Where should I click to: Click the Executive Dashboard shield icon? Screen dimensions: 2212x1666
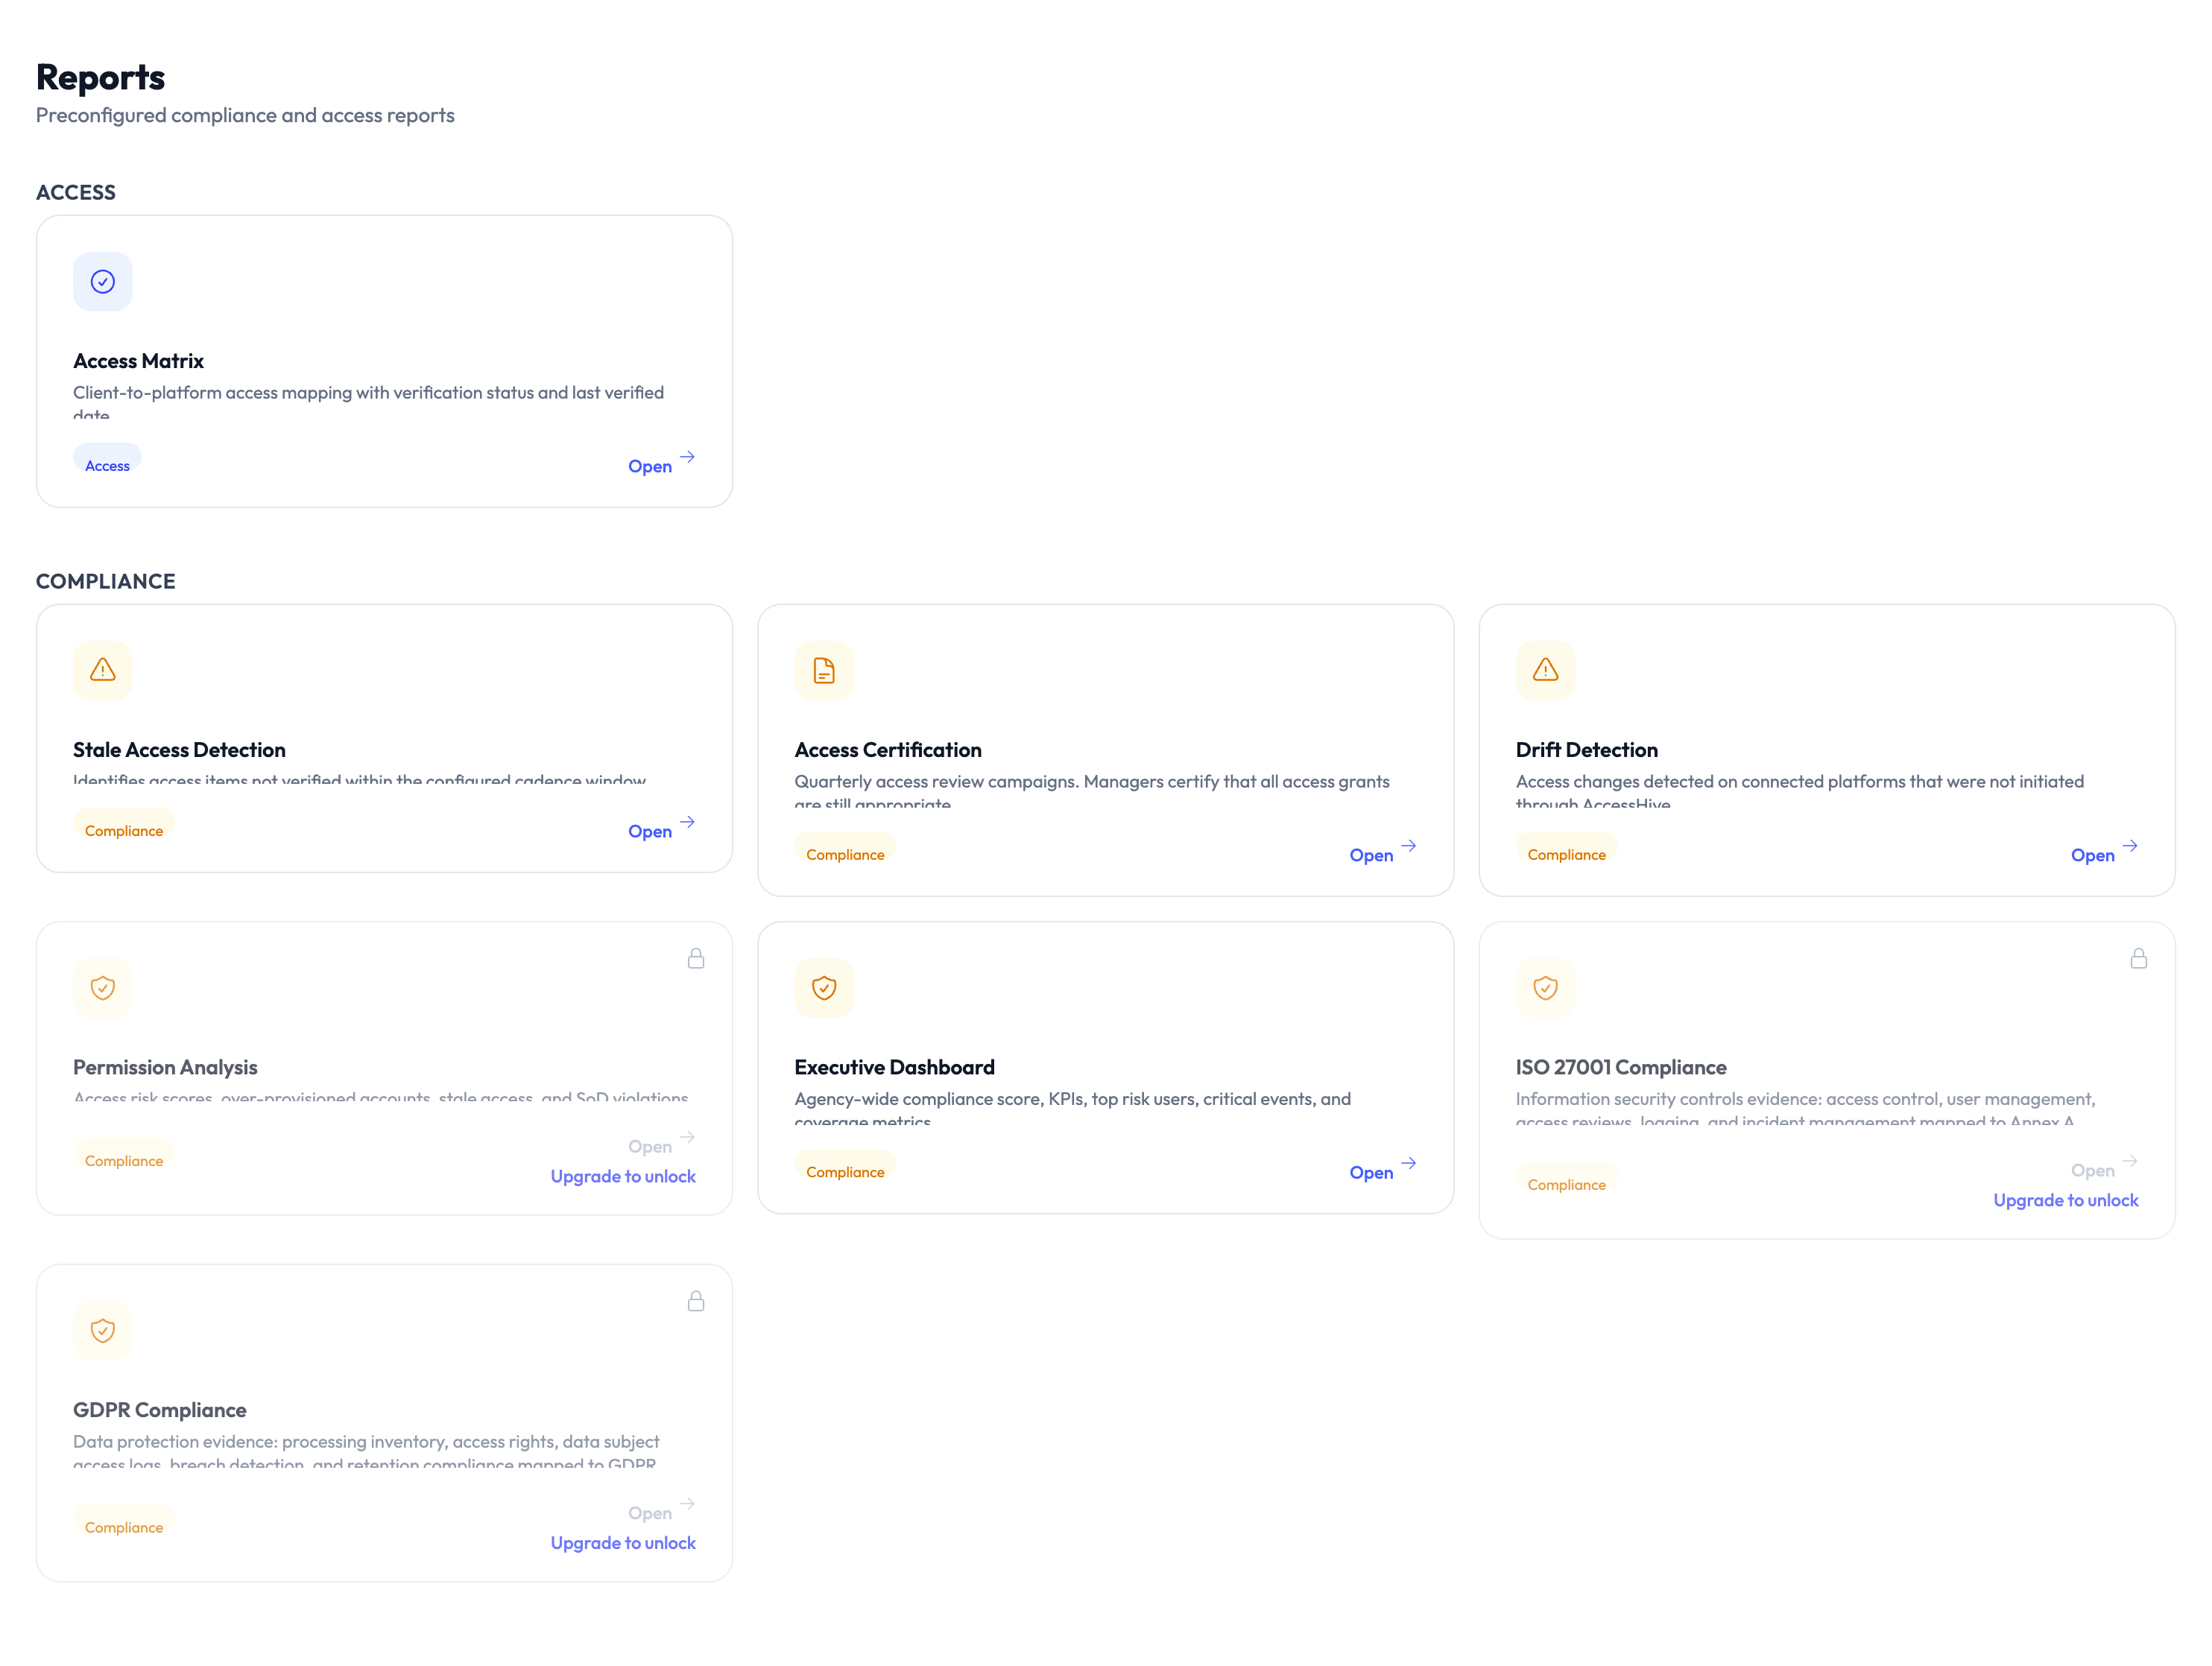pos(824,988)
